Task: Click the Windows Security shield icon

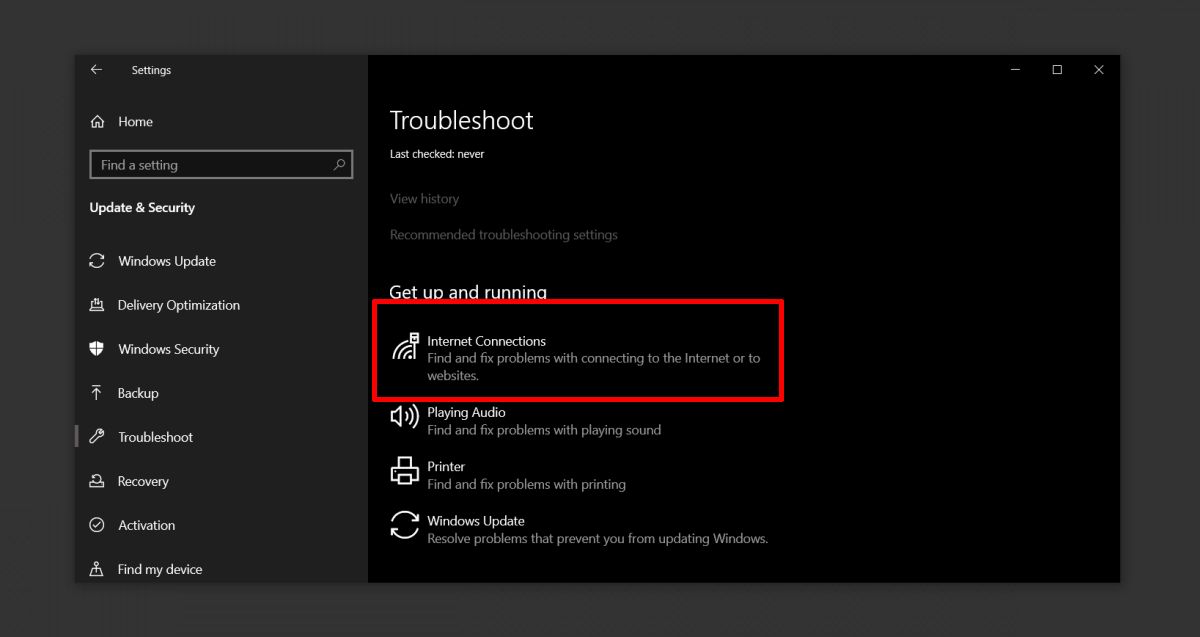Action: pyautogui.click(x=97, y=349)
